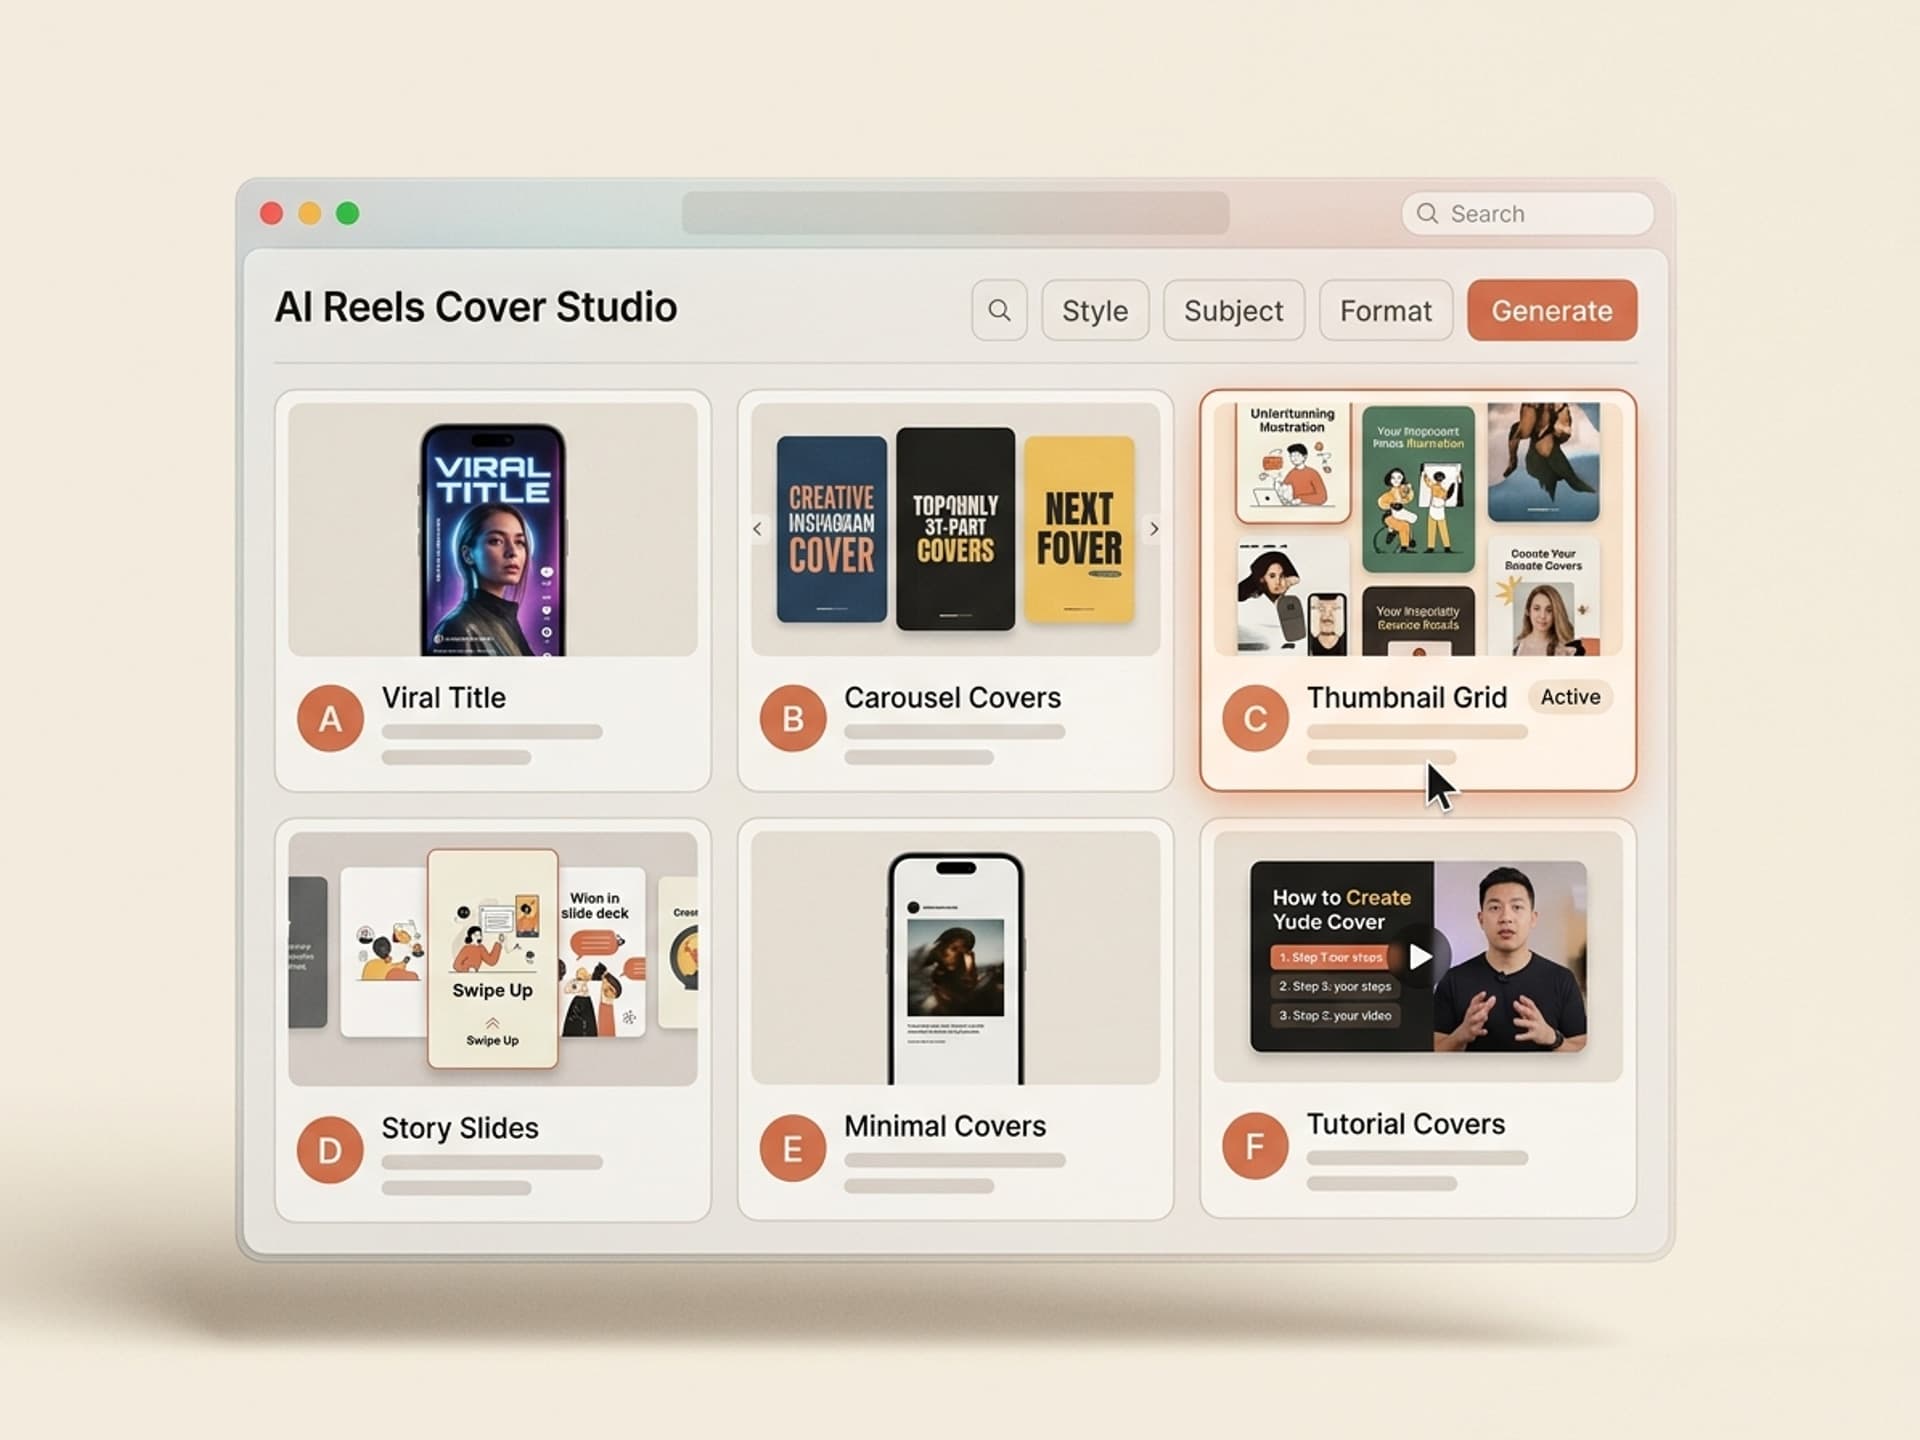Viewport: 1920px width, 1440px height.
Task: Open the Style dropdown
Action: point(1094,311)
